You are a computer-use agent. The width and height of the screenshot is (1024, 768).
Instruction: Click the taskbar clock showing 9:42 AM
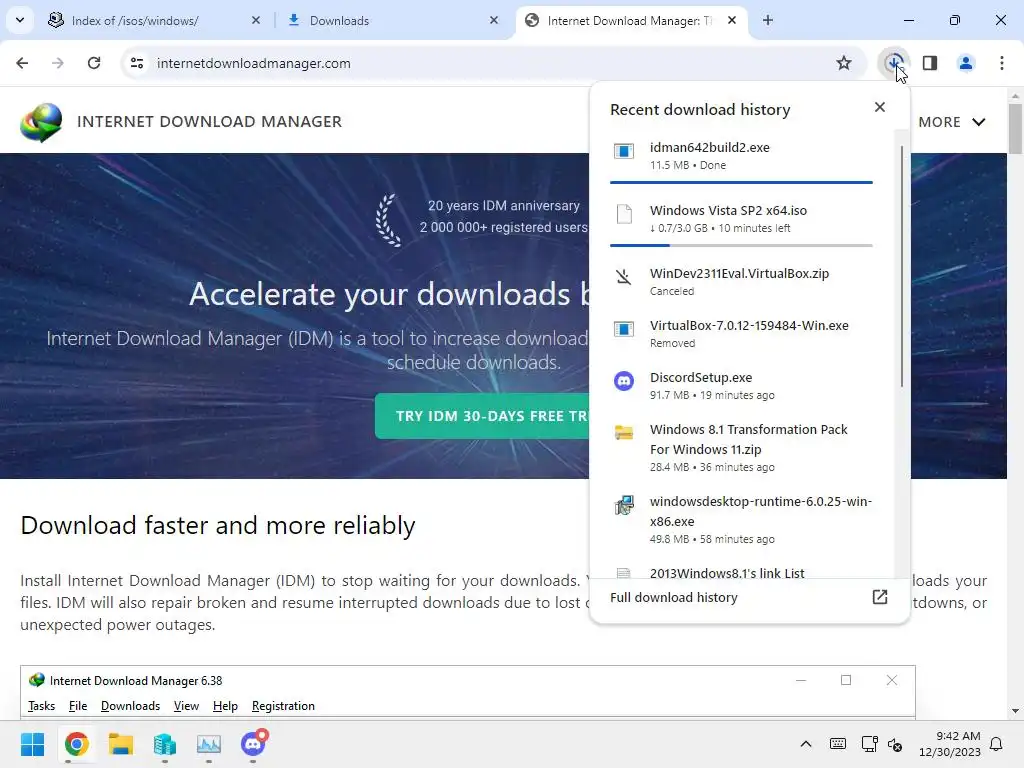(950, 744)
